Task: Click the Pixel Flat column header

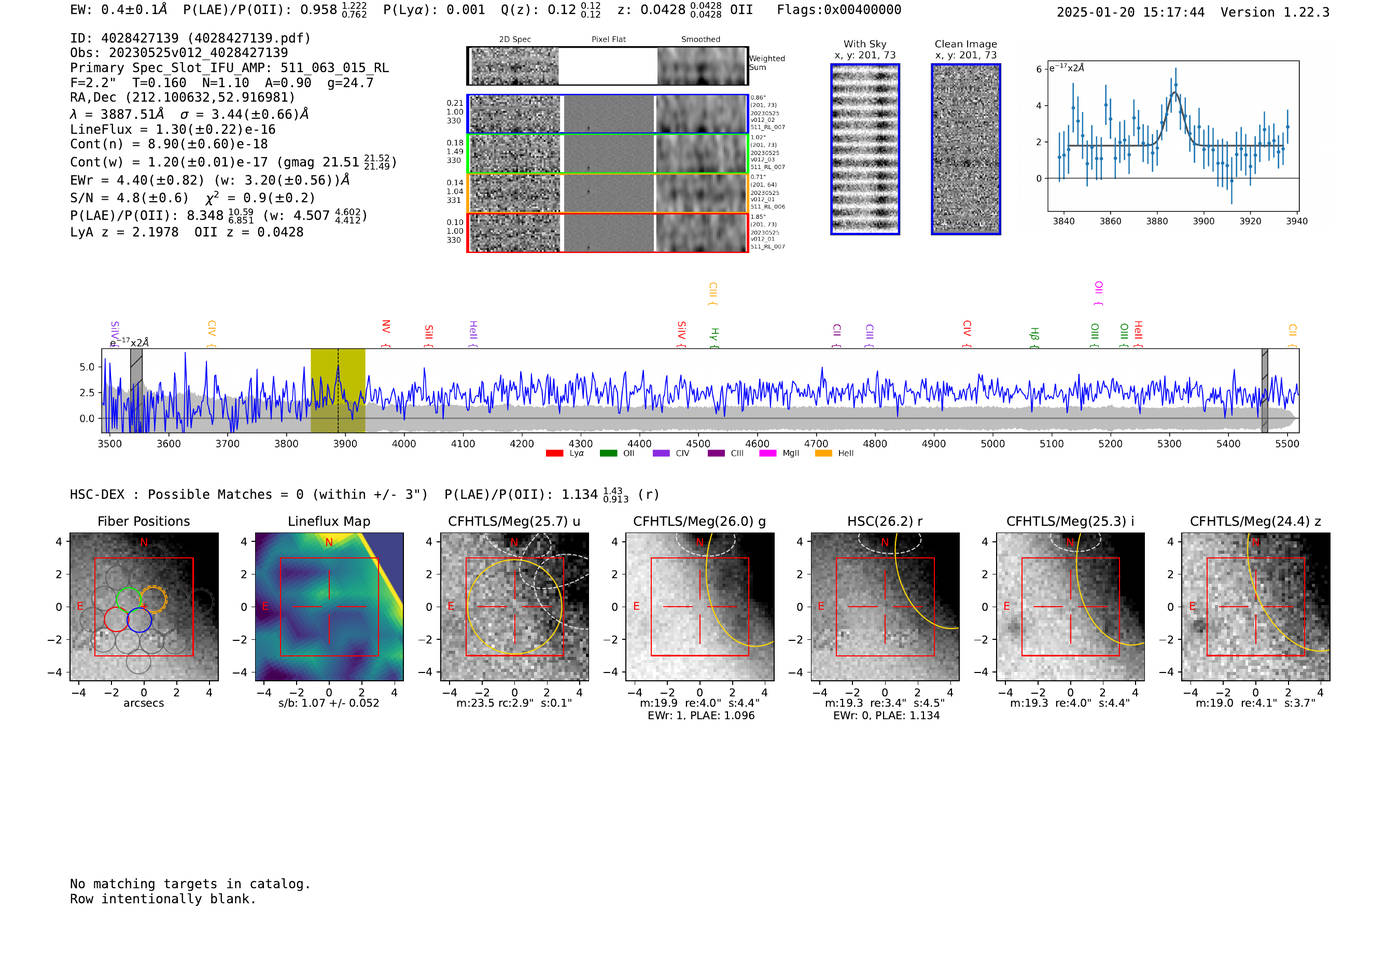Action: [x=608, y=40]
